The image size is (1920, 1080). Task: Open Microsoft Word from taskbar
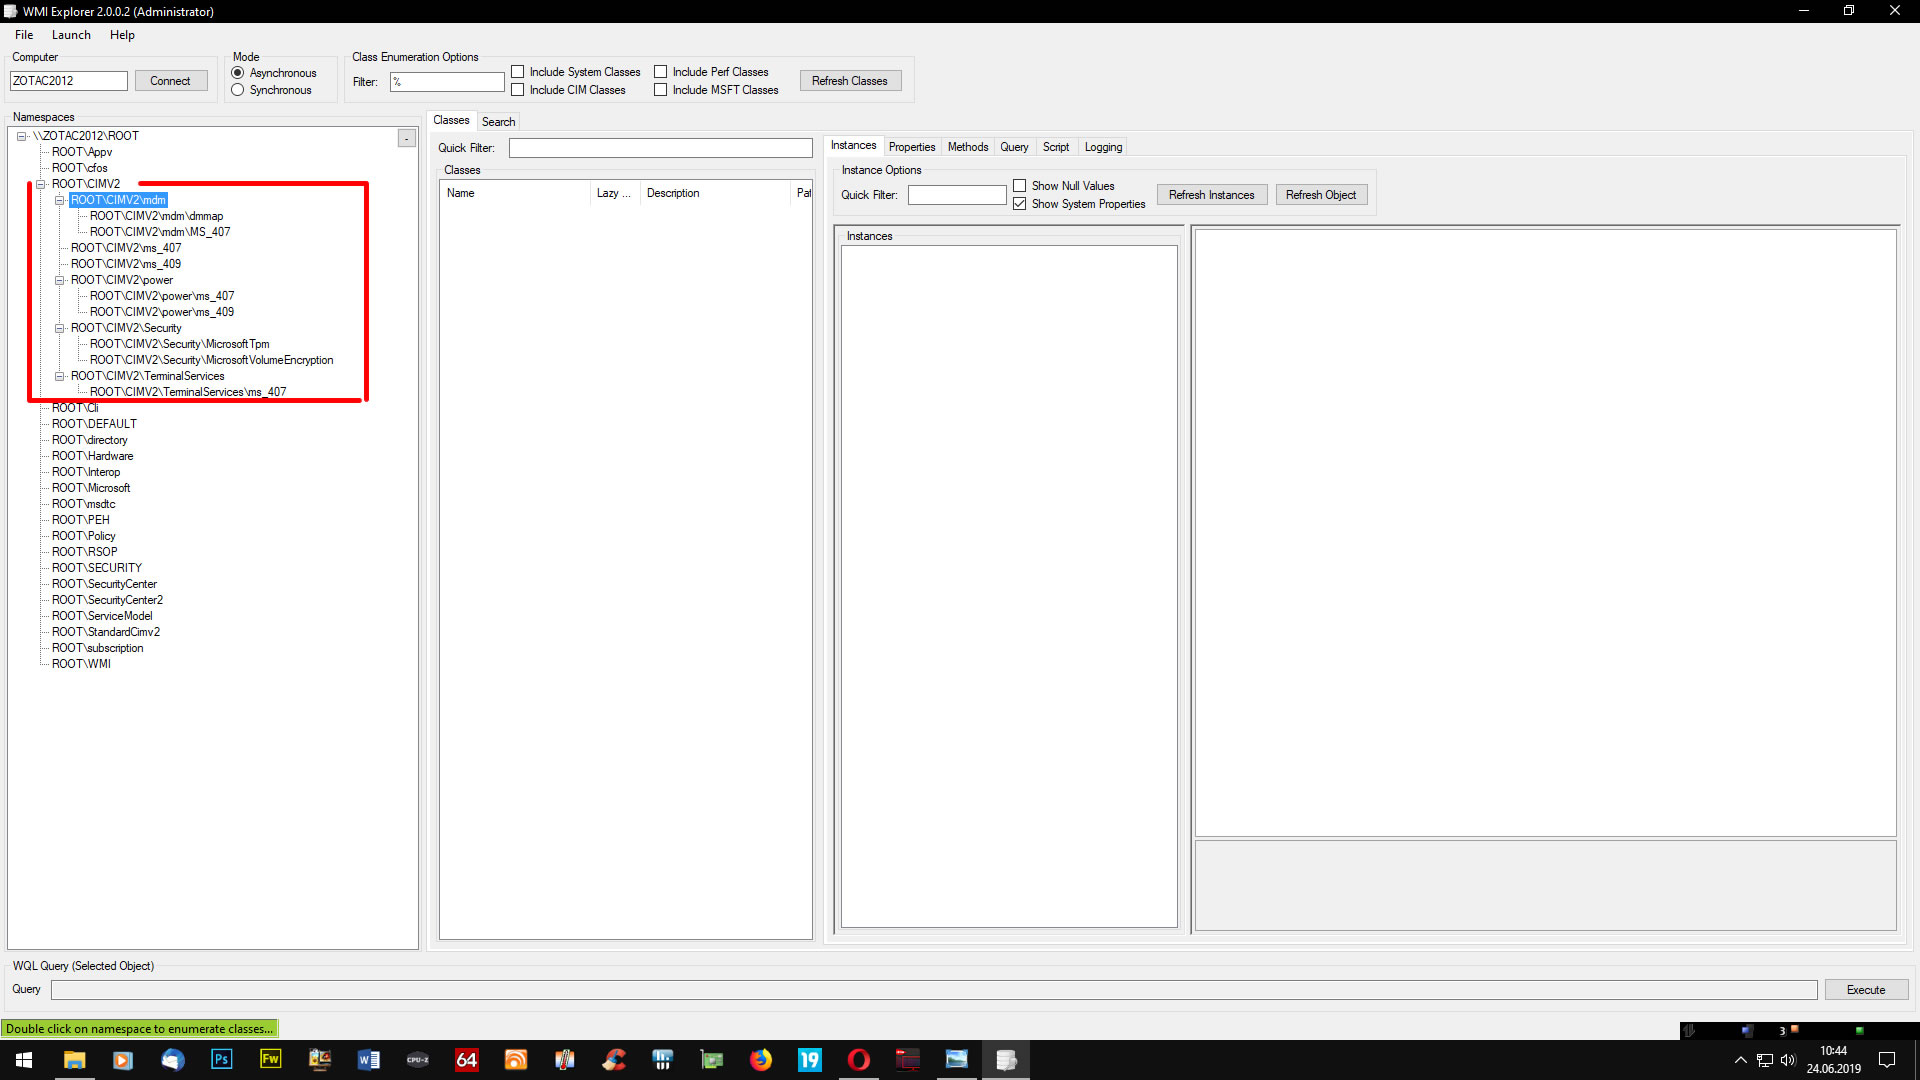pyautogui.click(x=368, y=1059)
